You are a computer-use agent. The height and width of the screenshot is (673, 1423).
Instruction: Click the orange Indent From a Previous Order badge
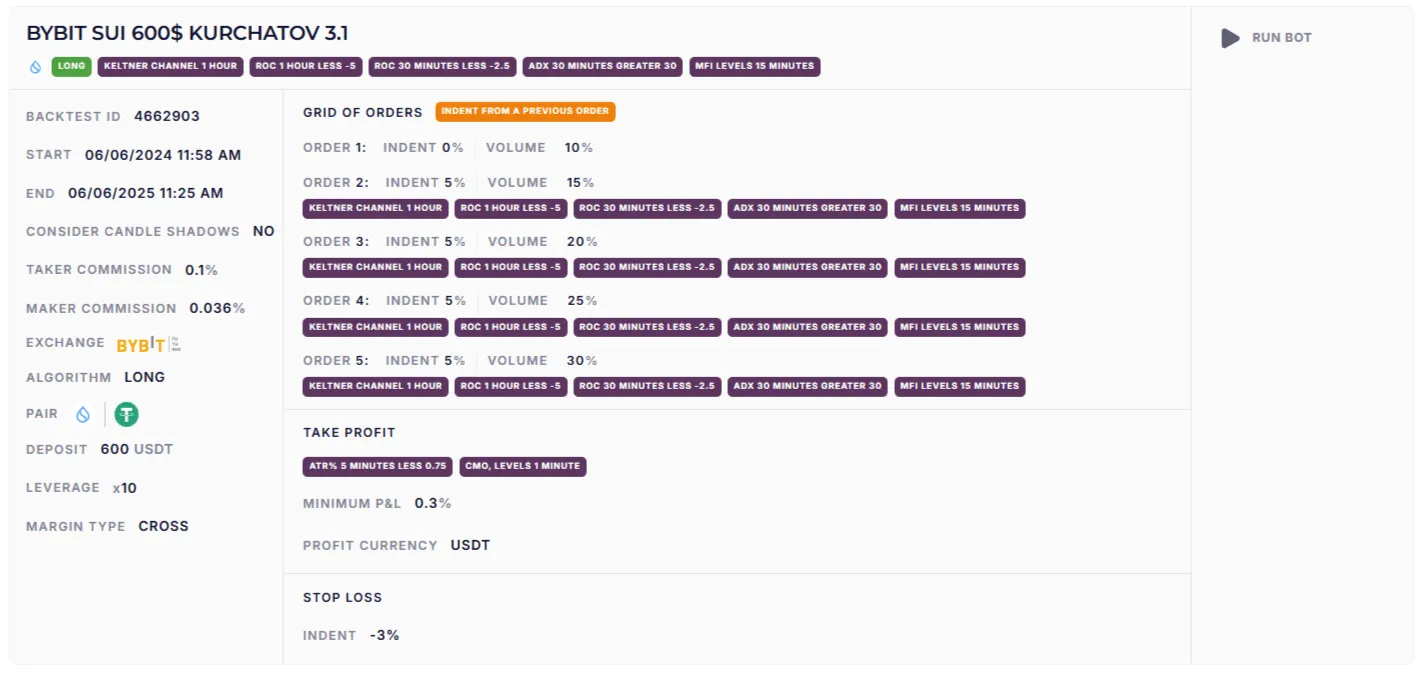pos(525,111)
